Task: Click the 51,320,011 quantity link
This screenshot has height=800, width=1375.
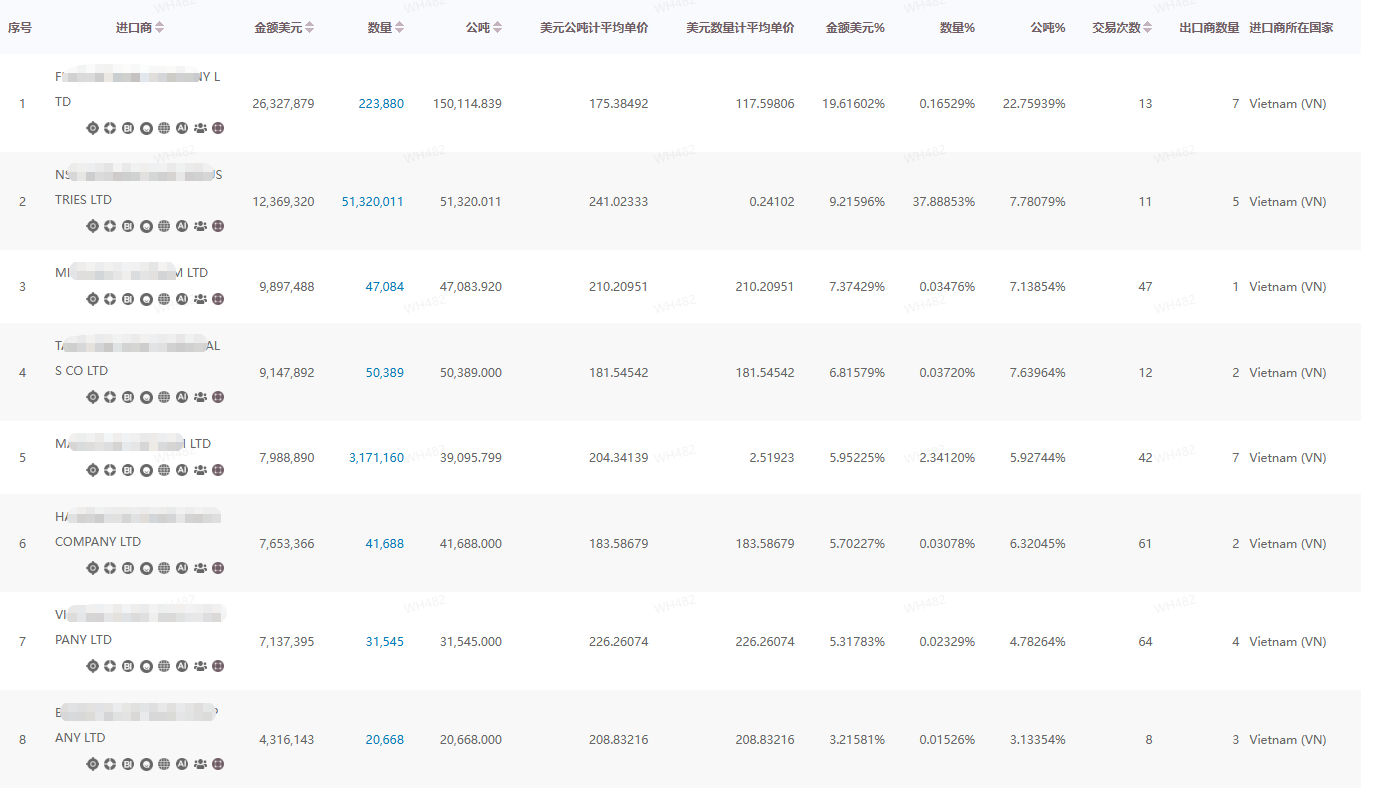Action: coord(372,202)
